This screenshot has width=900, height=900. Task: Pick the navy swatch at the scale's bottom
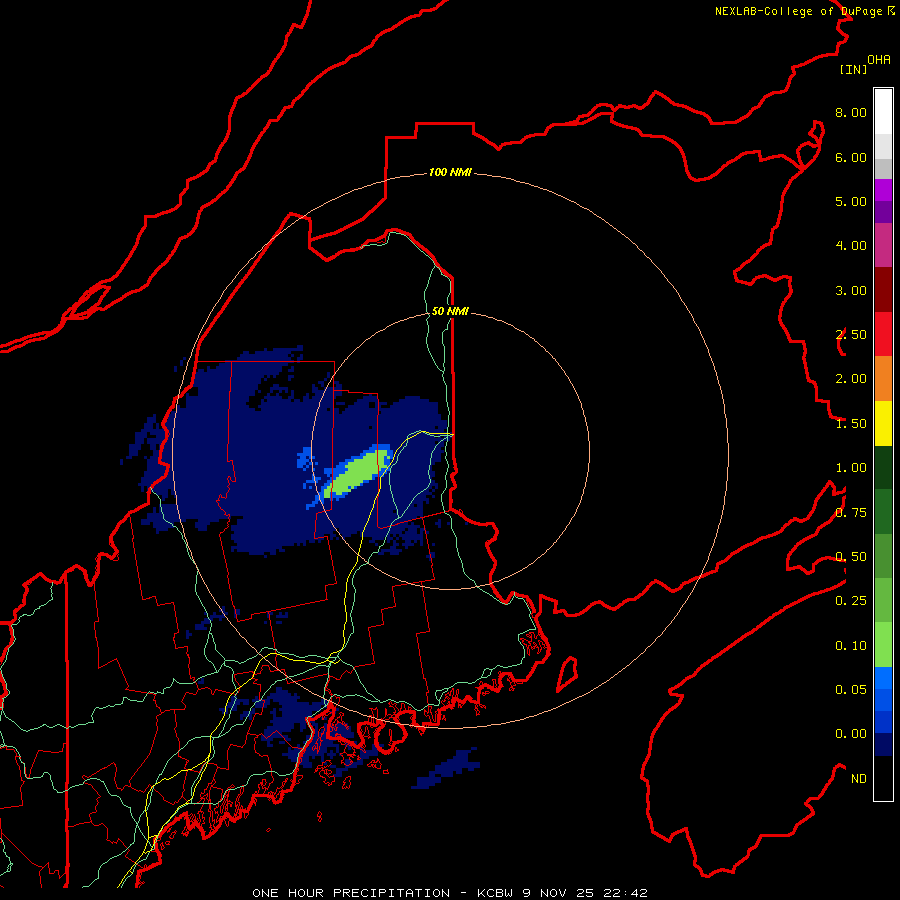click(883, 744)
